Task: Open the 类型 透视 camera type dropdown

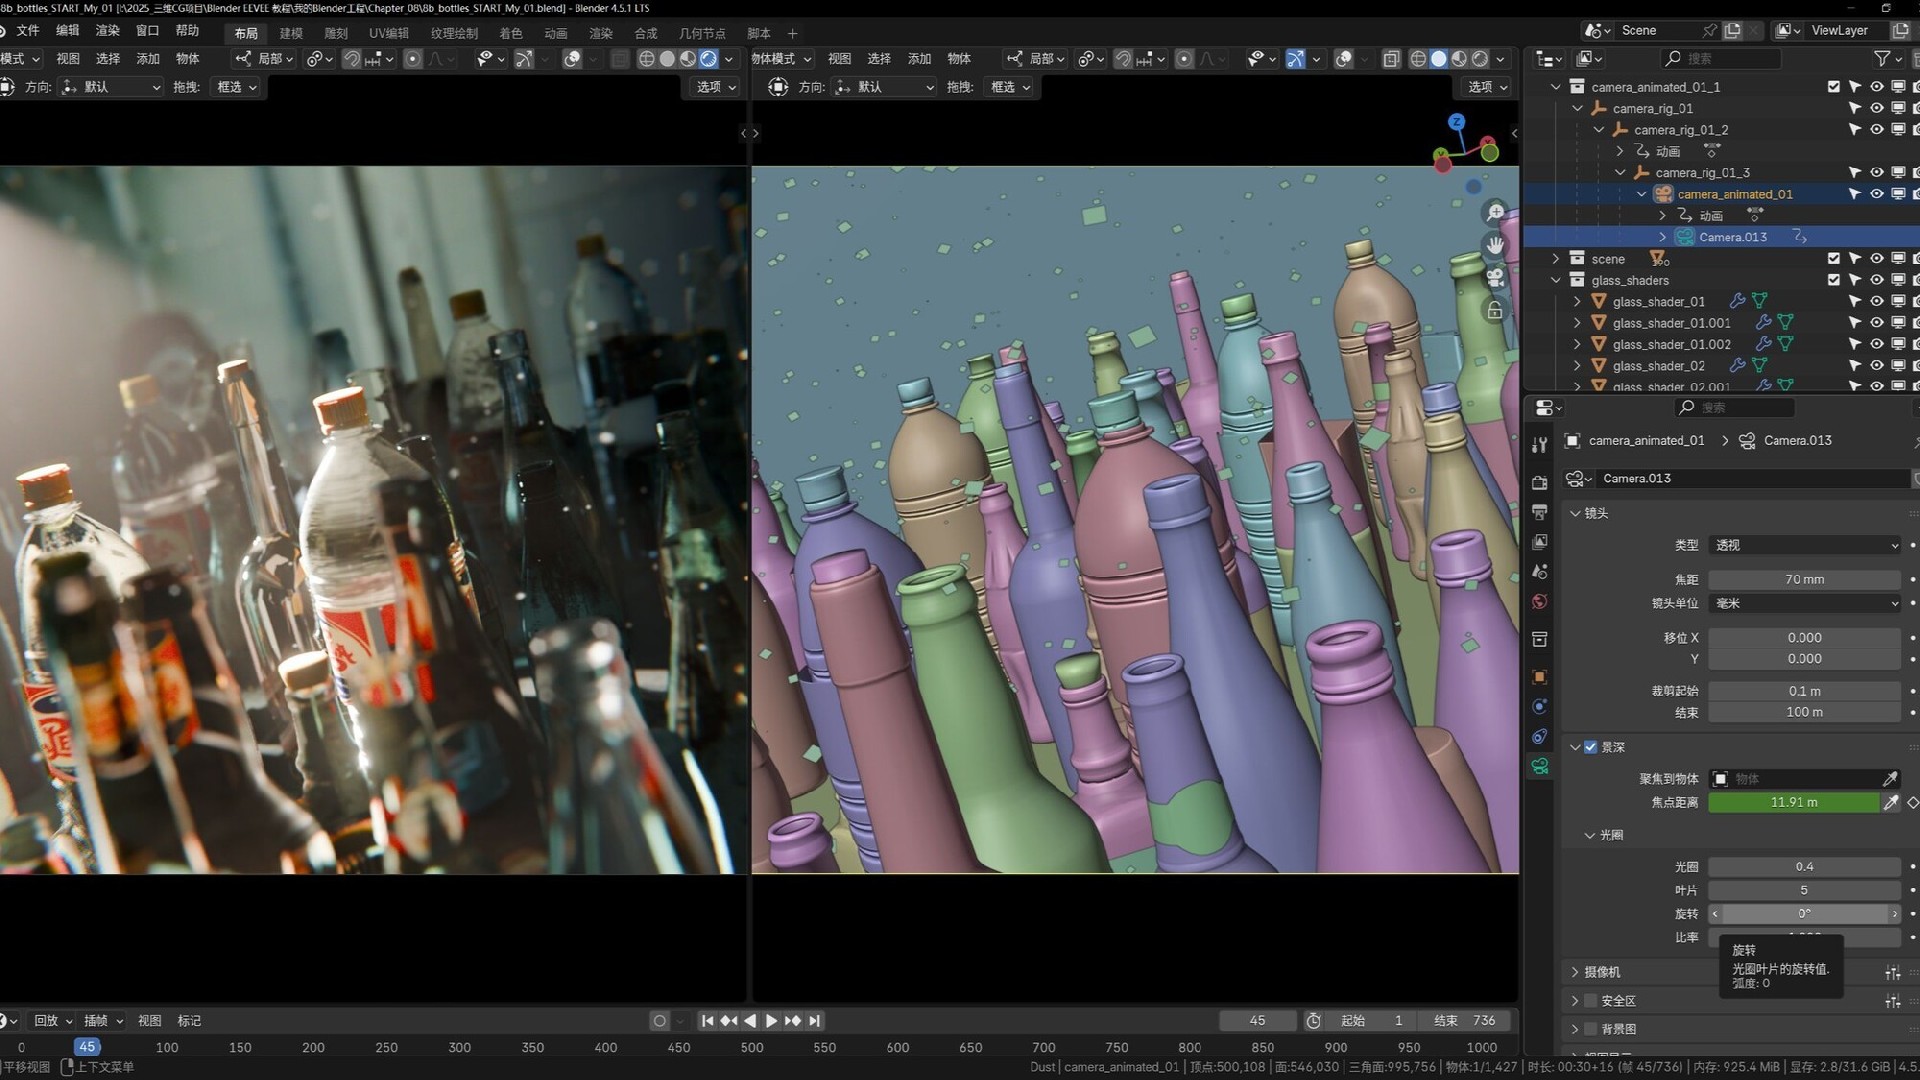Action: point(1805,545)
